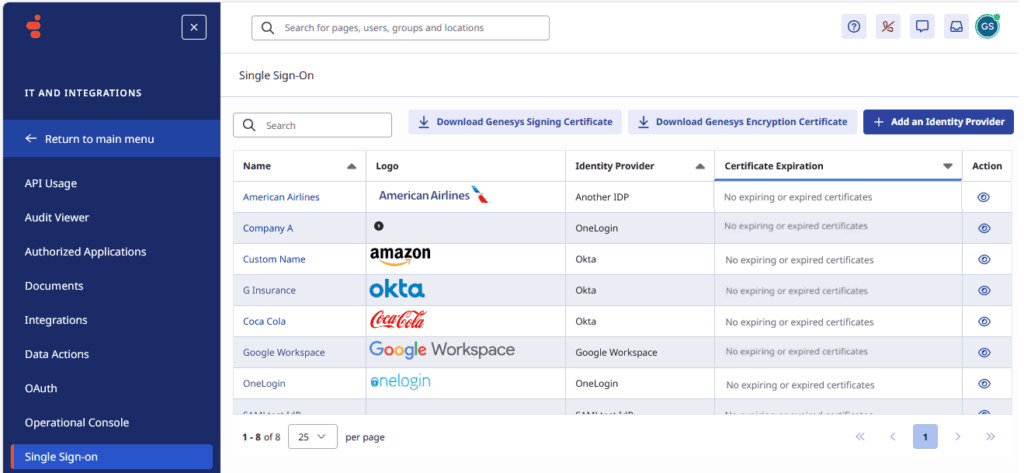Click the Action column header

(x=987, y=166)
